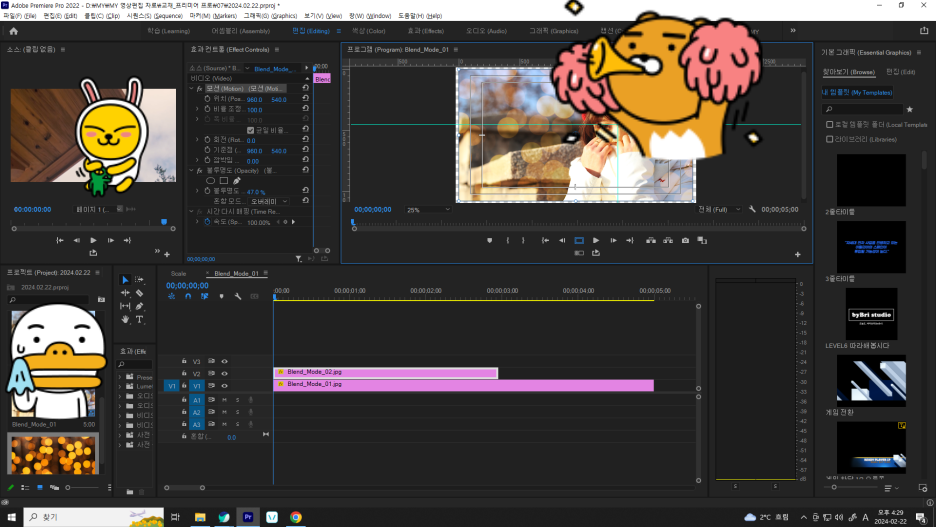Toggle timeline Snap magnet icon
936x527 pixels.
click(187, 296)
